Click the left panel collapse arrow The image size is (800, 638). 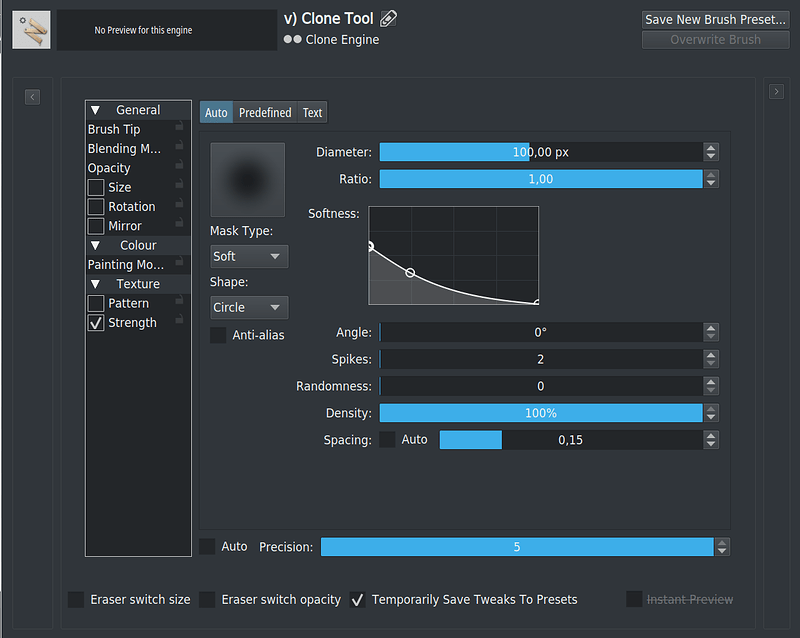pos(32,97)
